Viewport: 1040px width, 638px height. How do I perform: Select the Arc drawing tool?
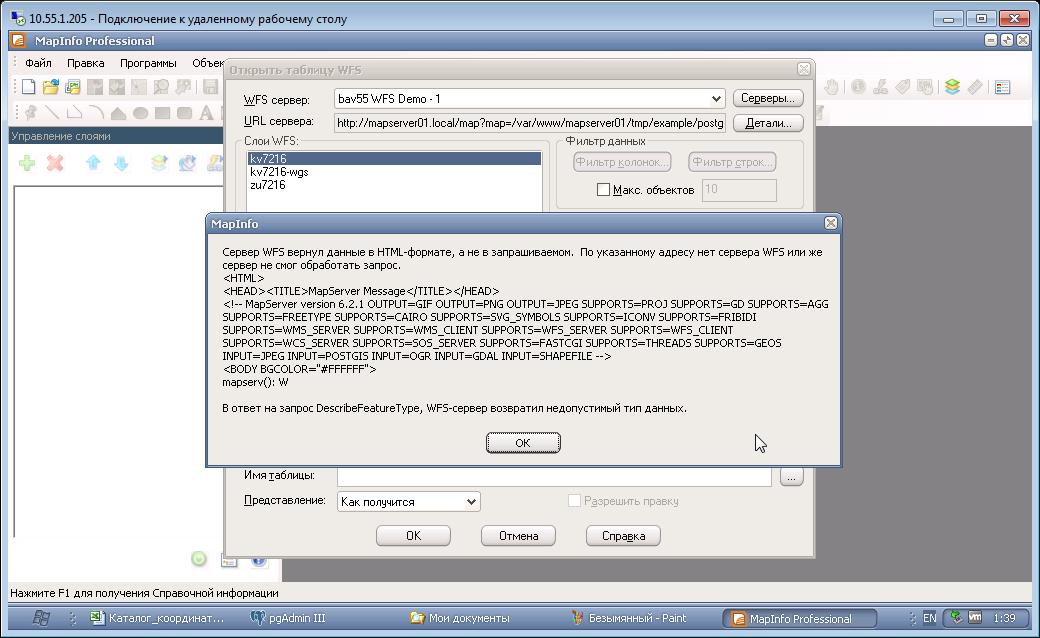pyautogui.click(x=96, y=113)
